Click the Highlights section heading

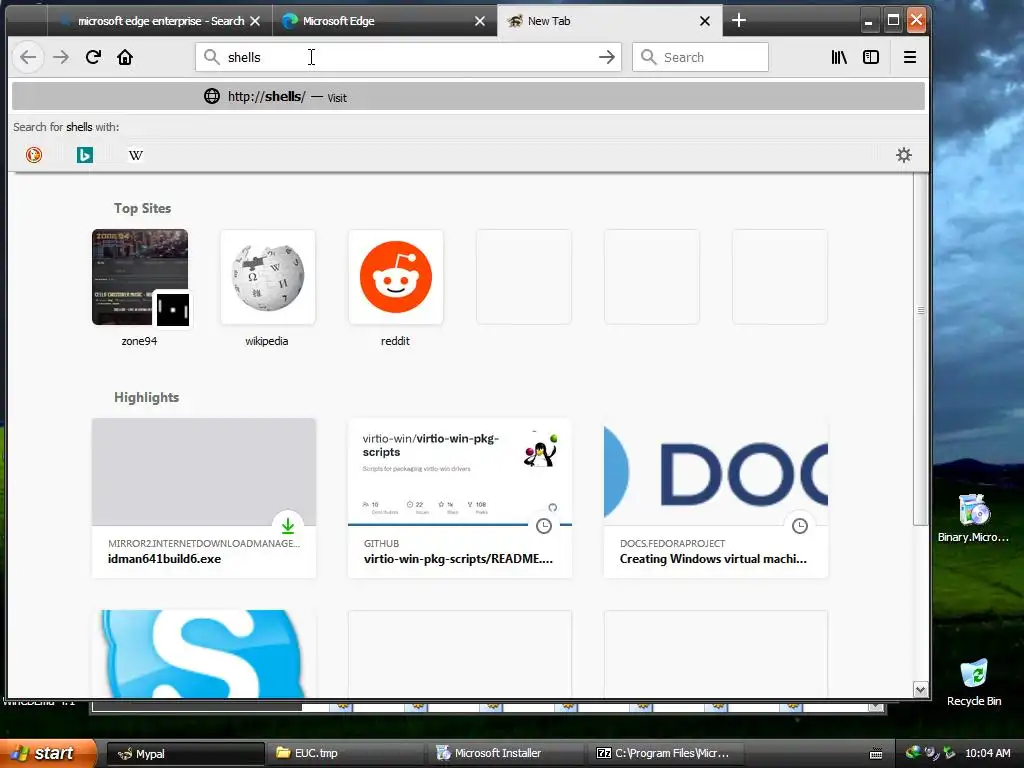pos(146,398)
